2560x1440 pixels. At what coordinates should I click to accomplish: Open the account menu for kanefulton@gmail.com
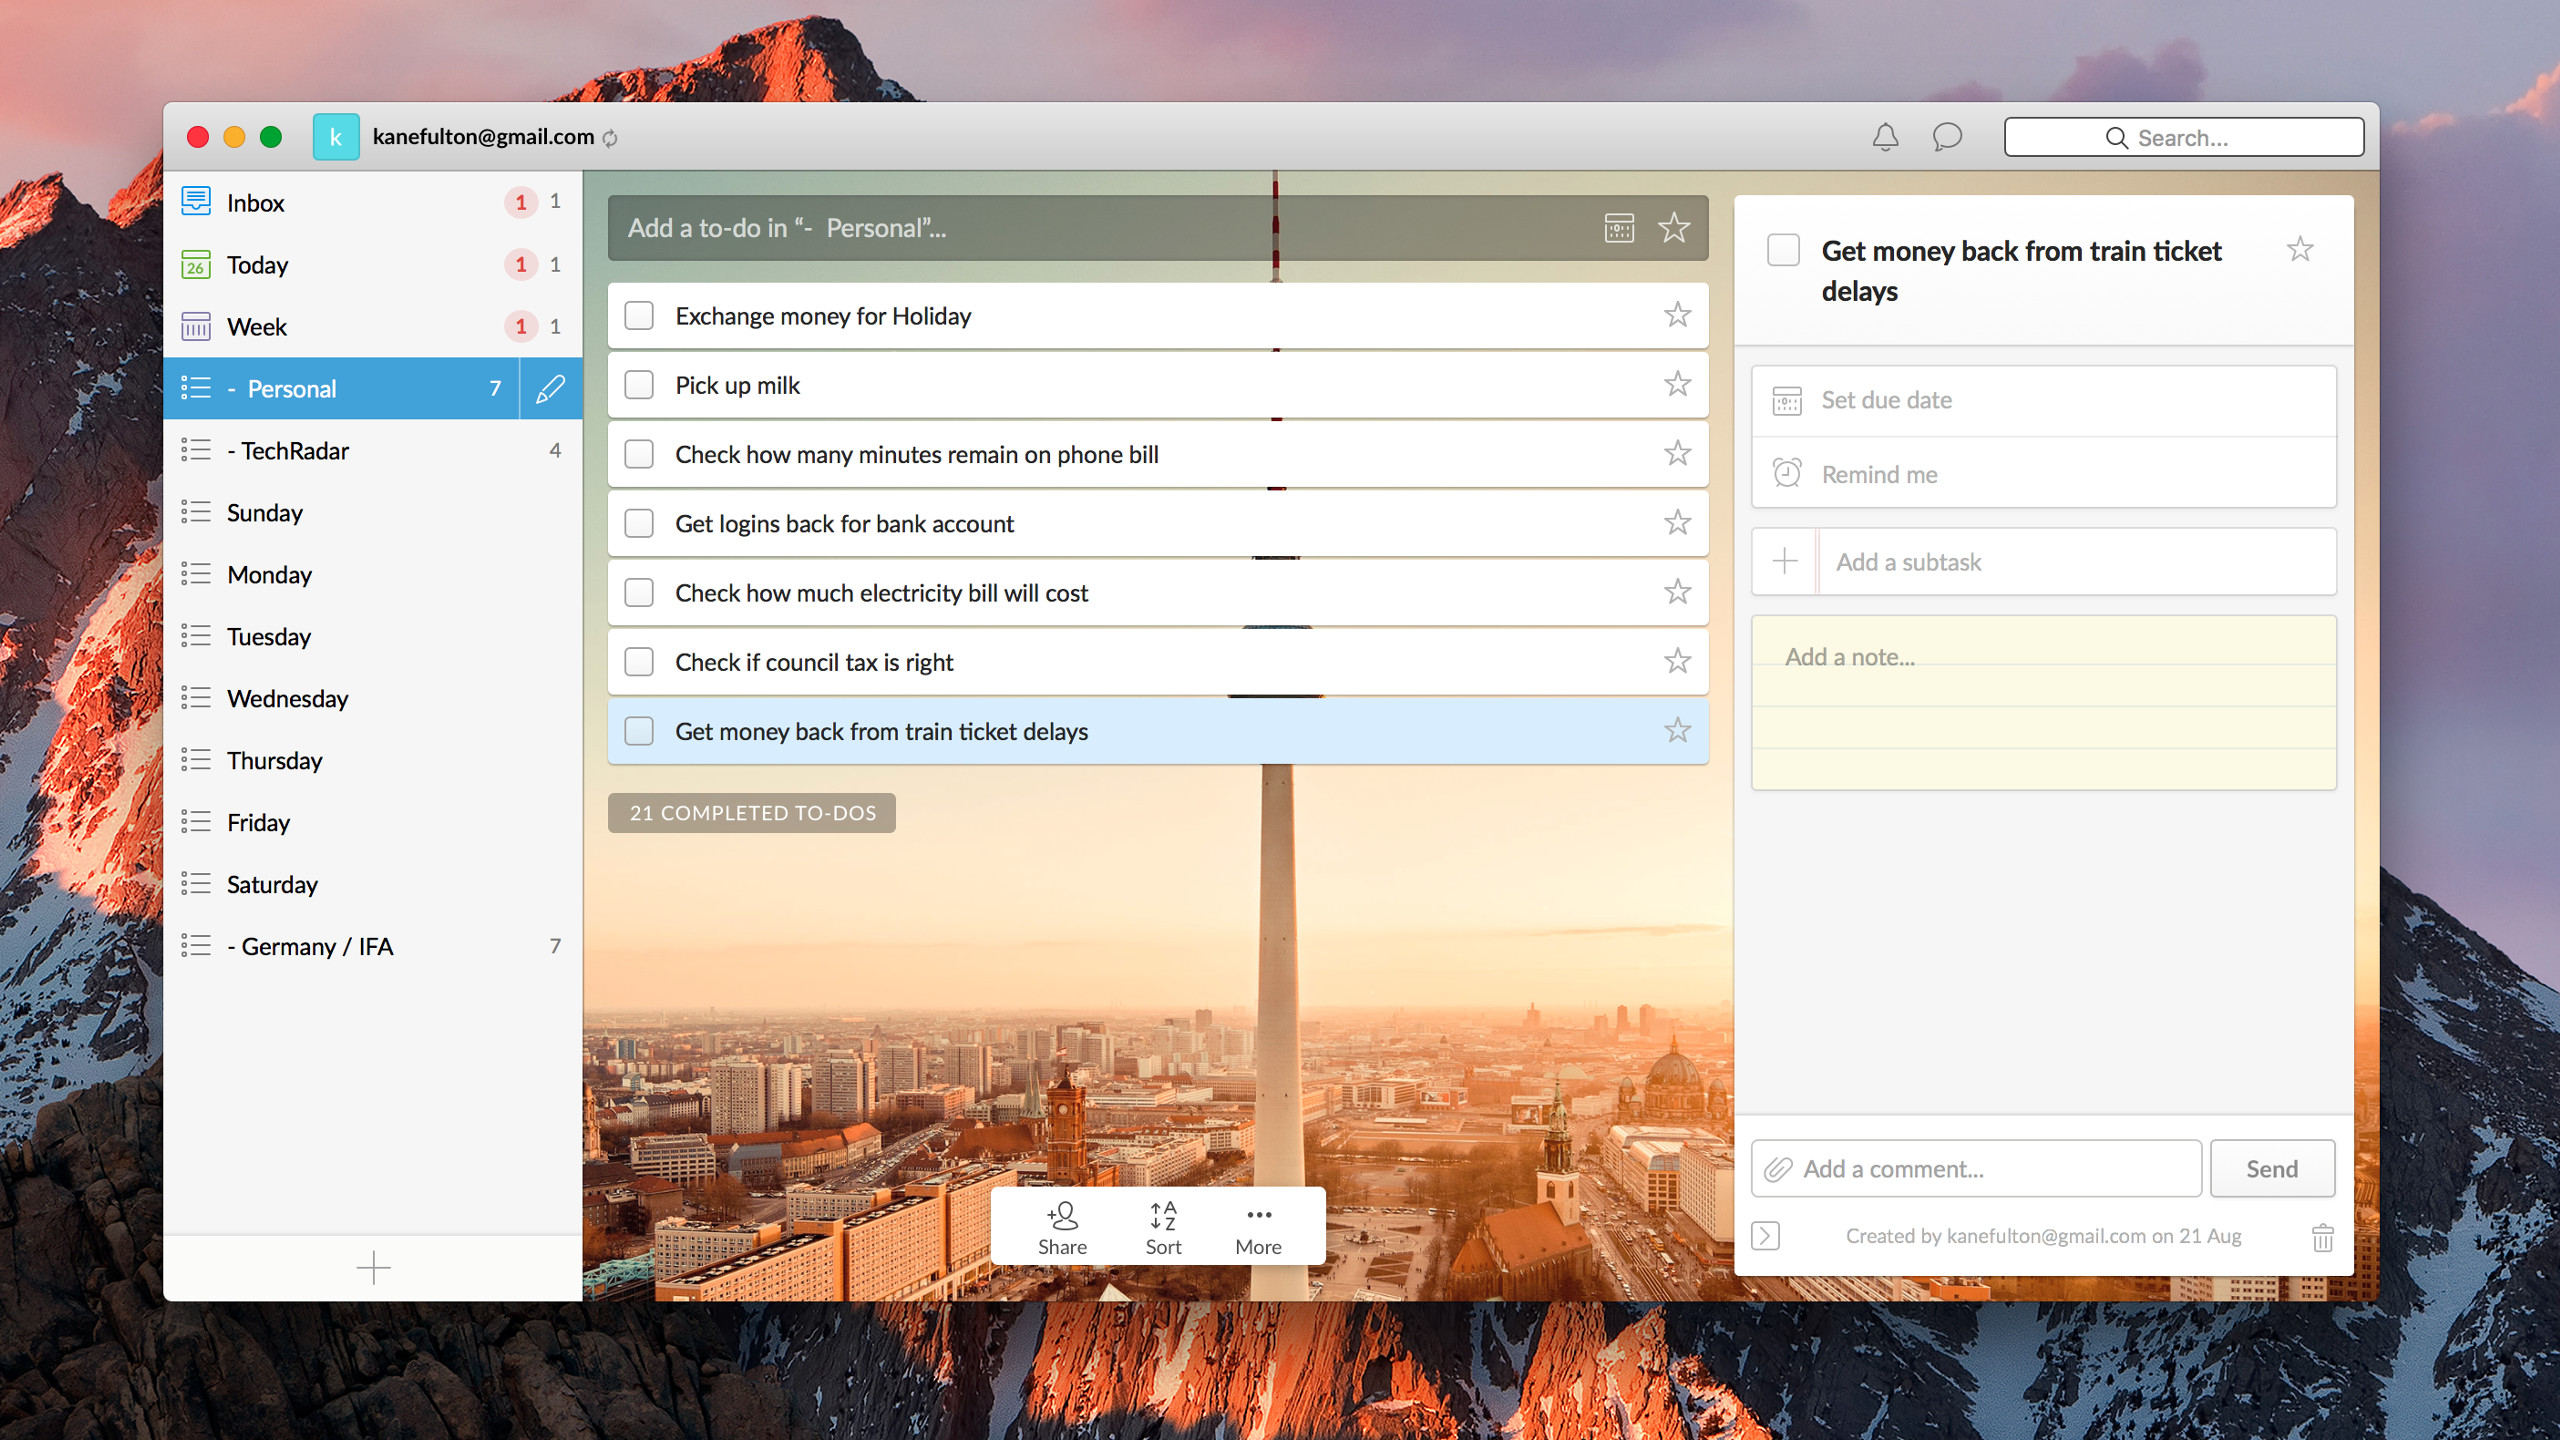(483, 137)
